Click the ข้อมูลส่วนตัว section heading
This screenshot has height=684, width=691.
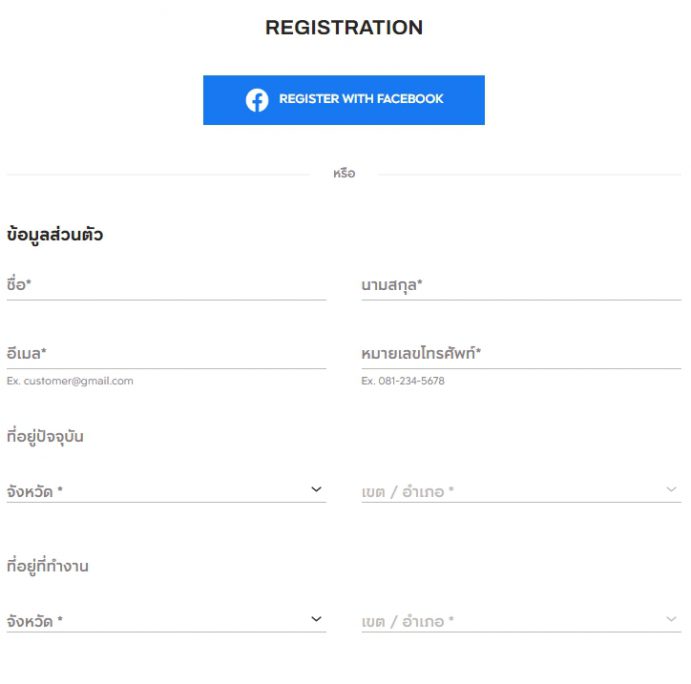point(55,234)
